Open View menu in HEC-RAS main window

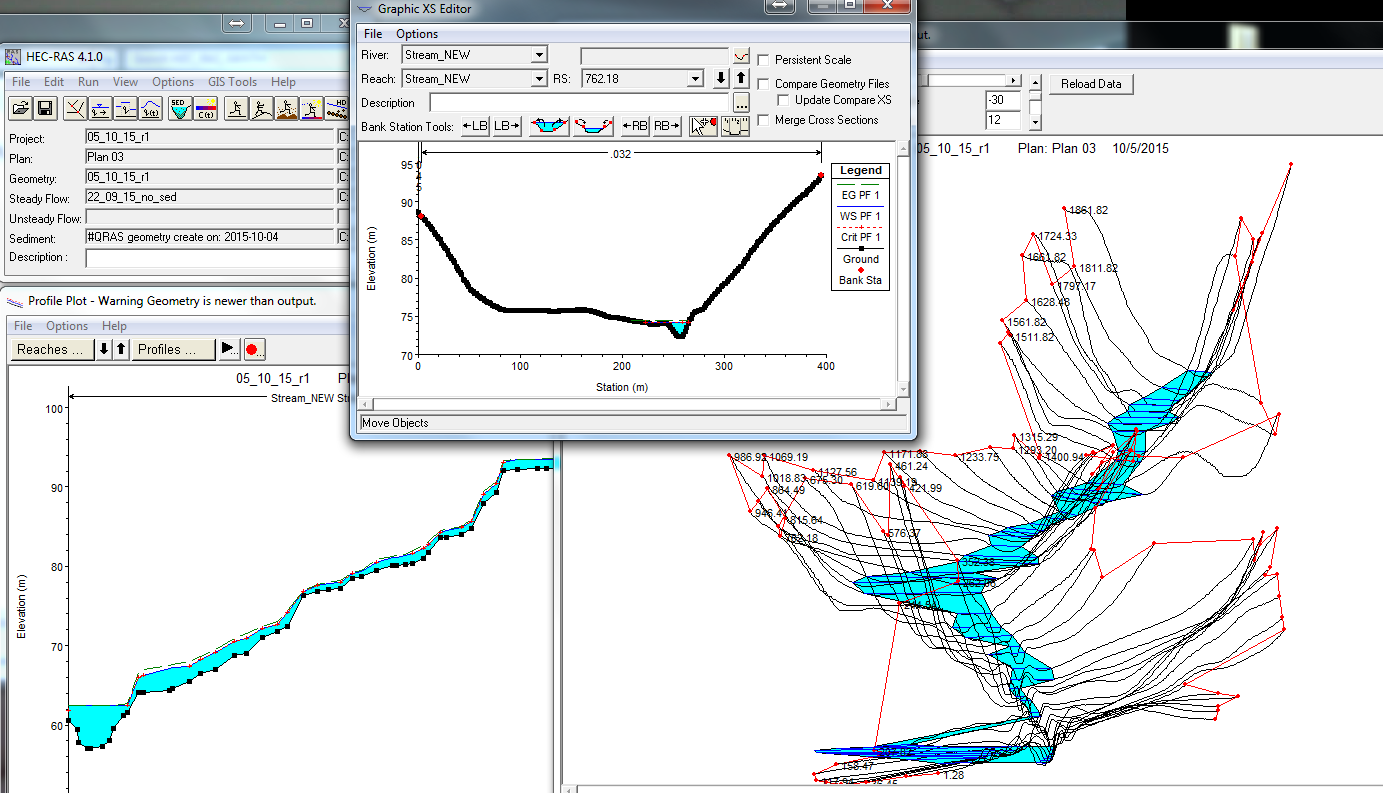pyautogui.click(x=125, y=82)
